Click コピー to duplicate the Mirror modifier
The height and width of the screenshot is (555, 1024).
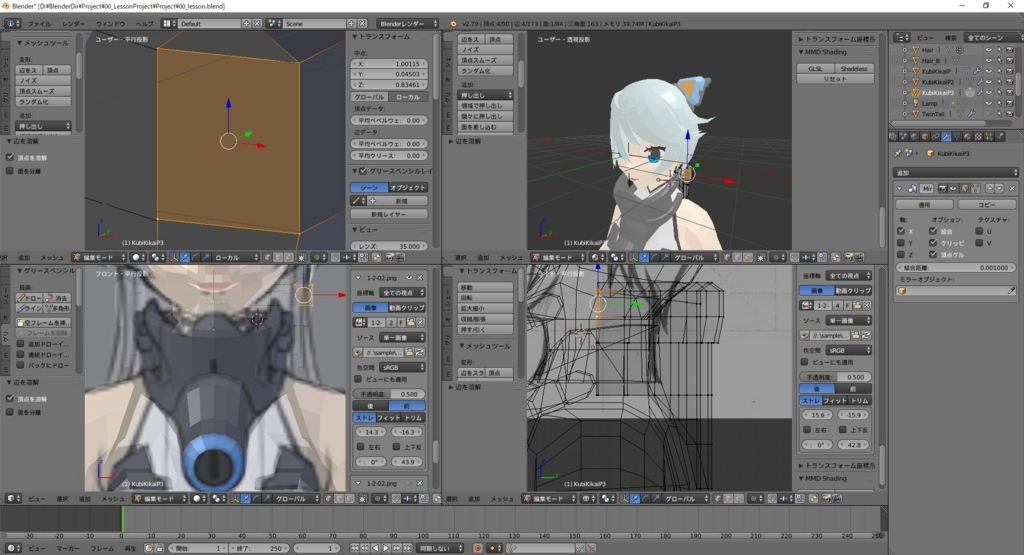[987, 204]
